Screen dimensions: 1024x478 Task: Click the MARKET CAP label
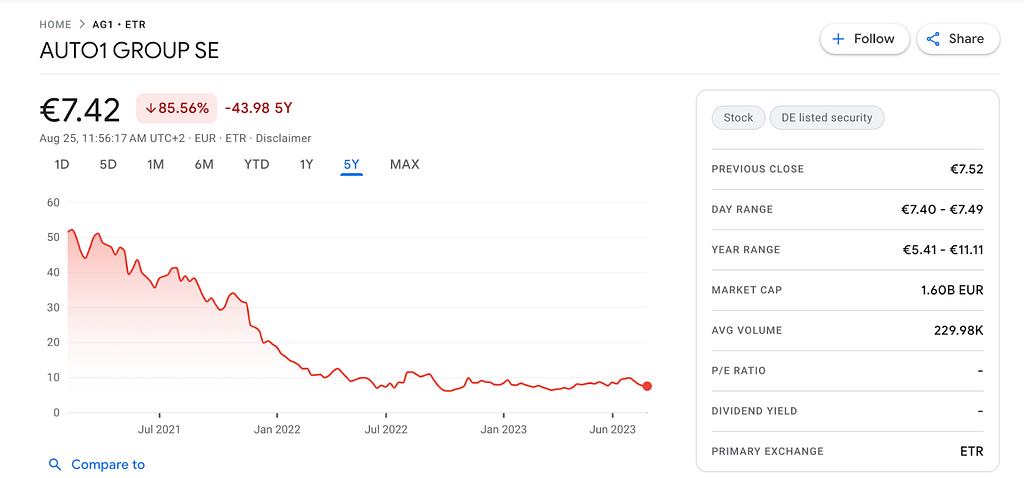point(746,290)
